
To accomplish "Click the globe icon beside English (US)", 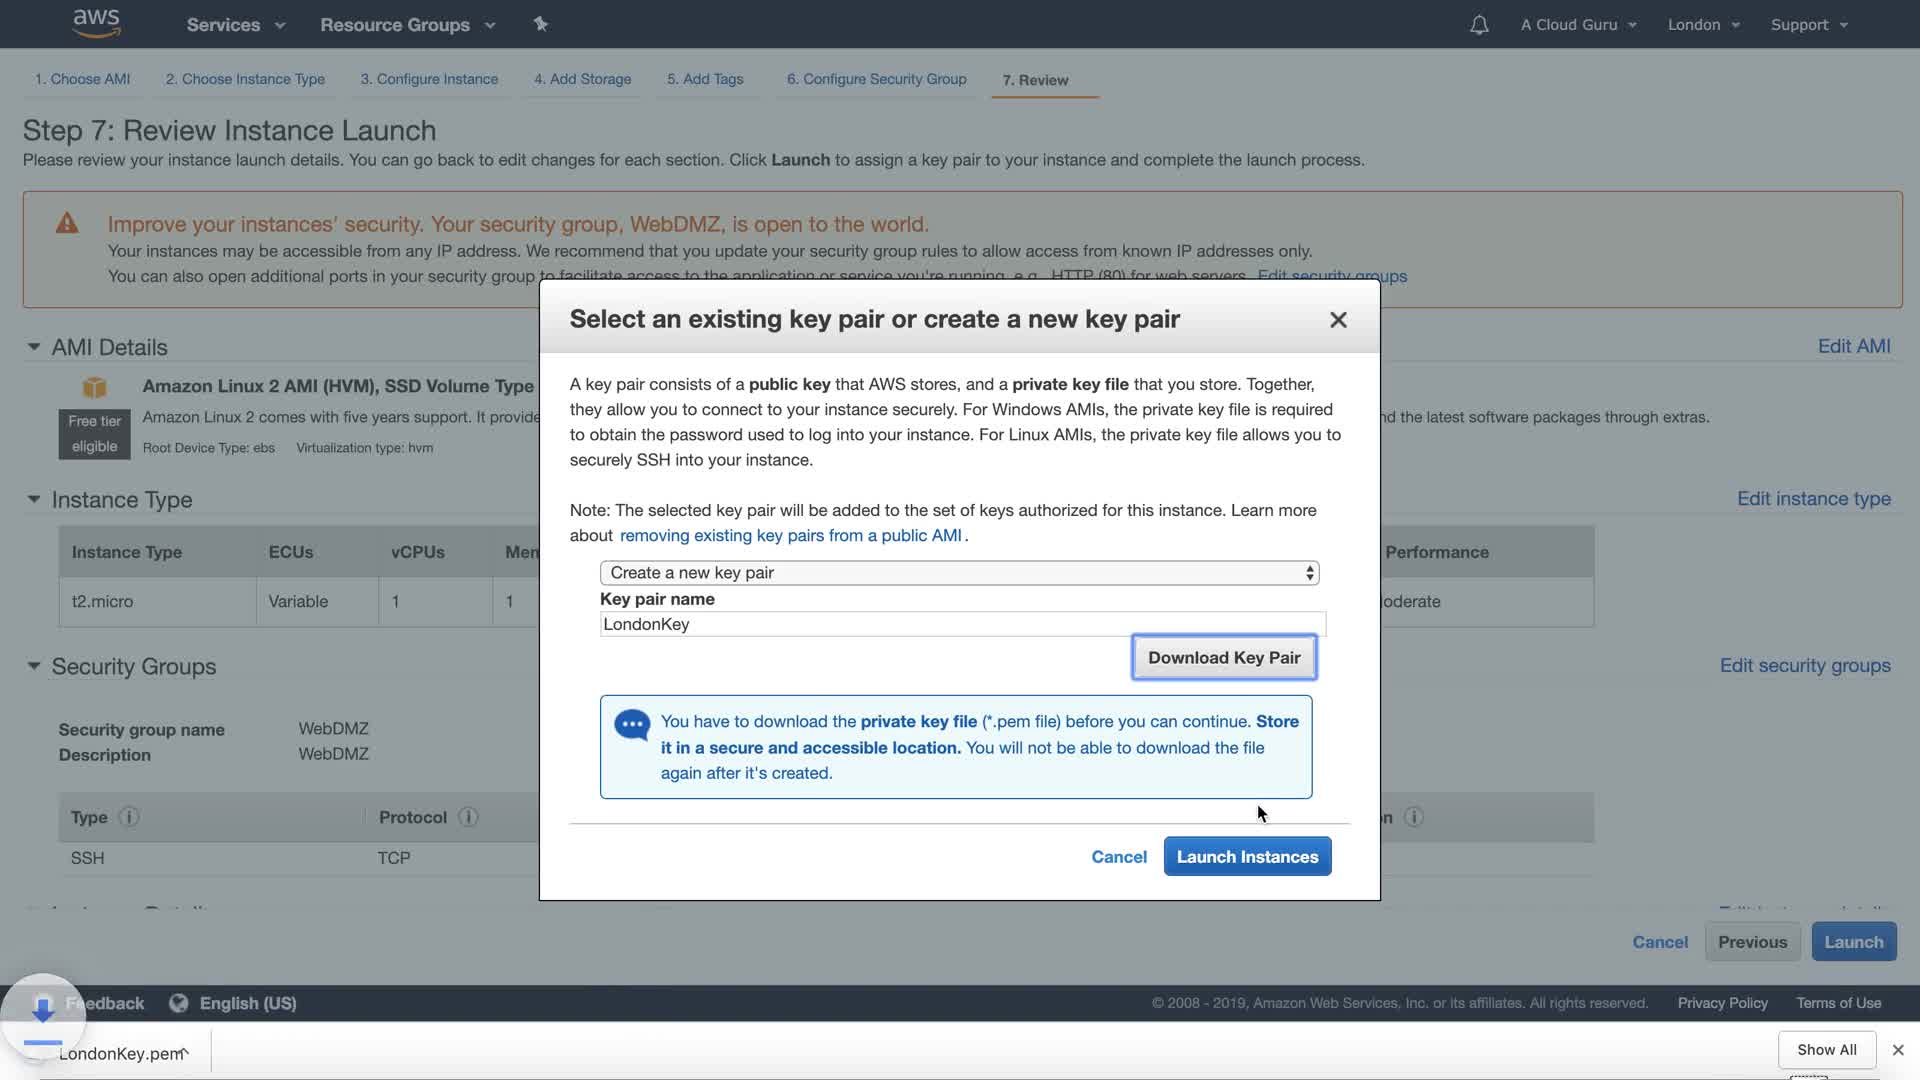I will [179, 1003].
